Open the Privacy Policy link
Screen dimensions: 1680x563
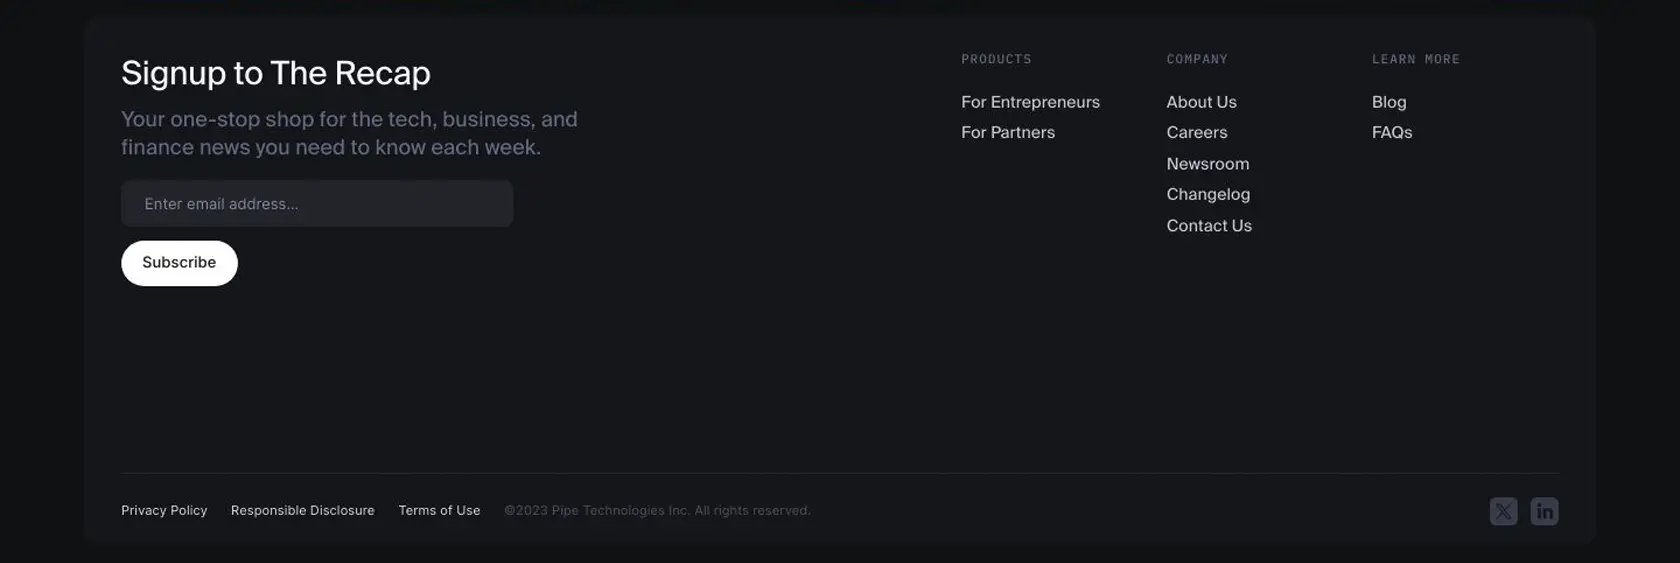164,510
